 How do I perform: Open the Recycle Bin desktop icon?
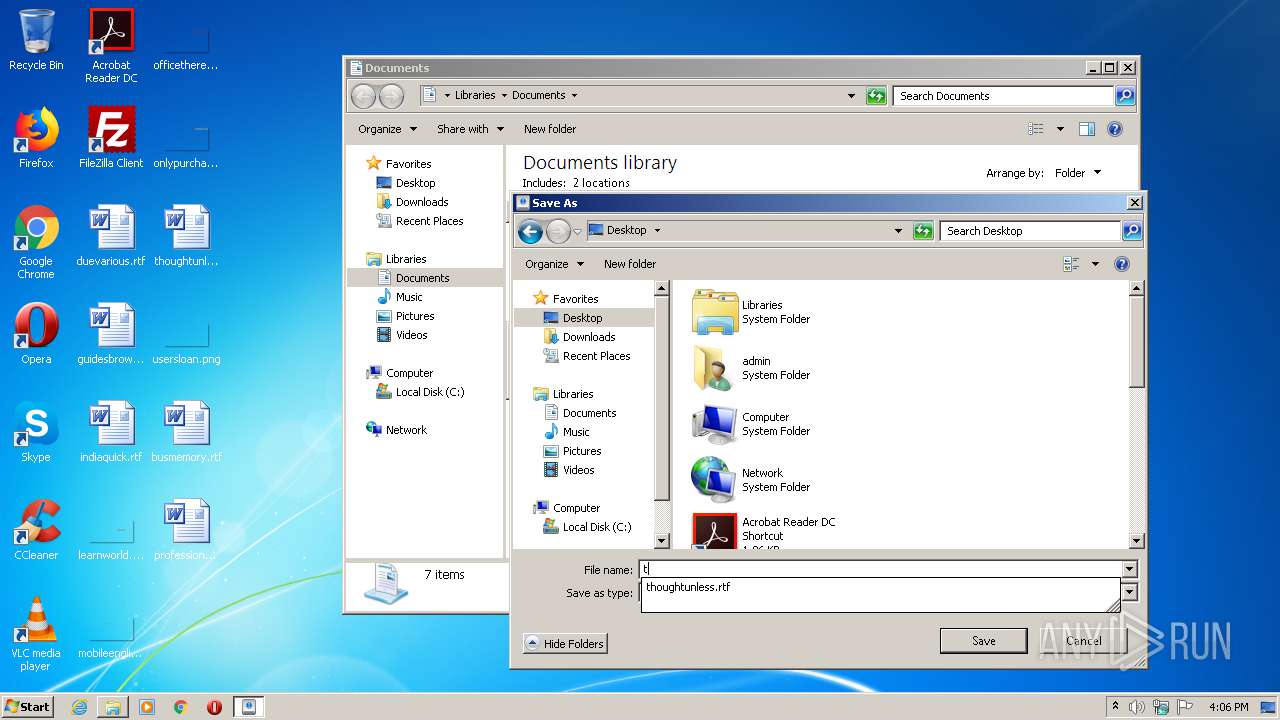(x=36, y=40)
